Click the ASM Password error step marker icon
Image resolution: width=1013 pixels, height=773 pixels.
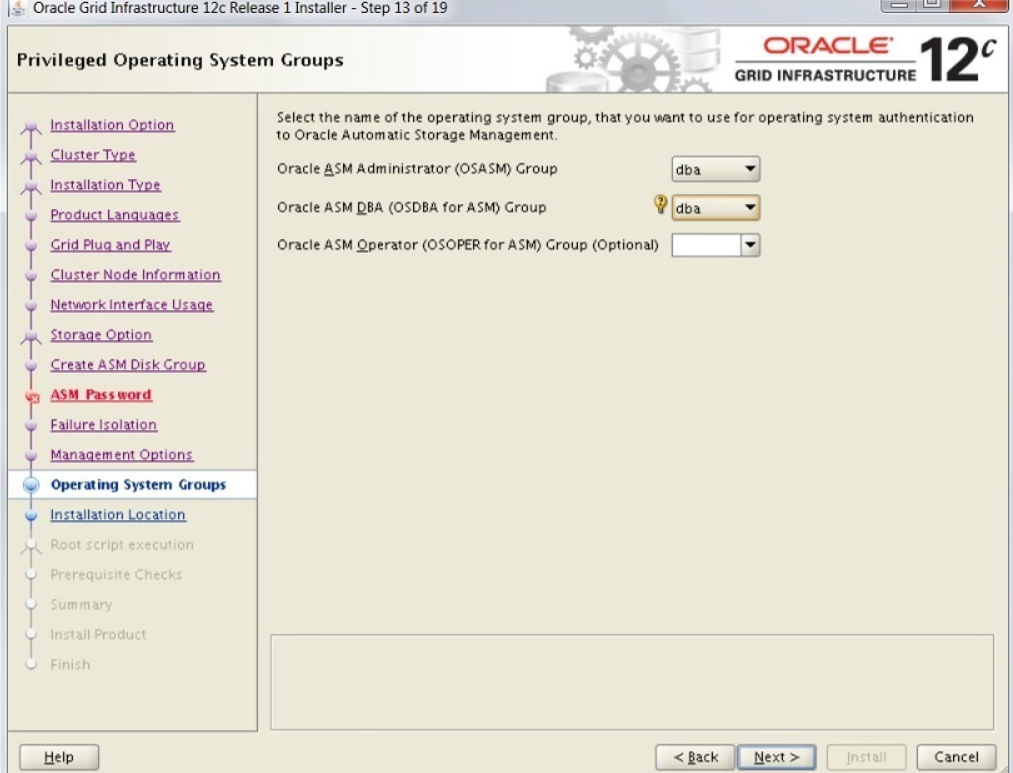[x=32, y=397]
